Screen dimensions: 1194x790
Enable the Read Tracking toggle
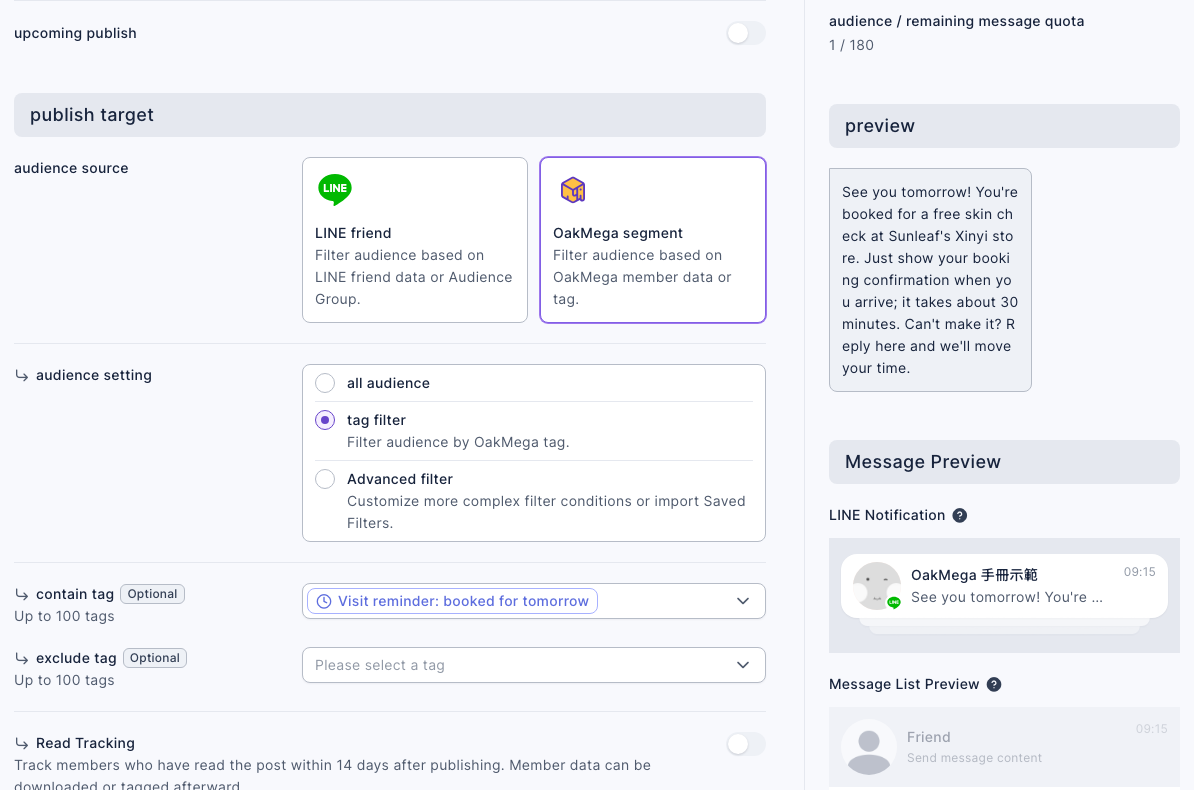tap(745, 744)
